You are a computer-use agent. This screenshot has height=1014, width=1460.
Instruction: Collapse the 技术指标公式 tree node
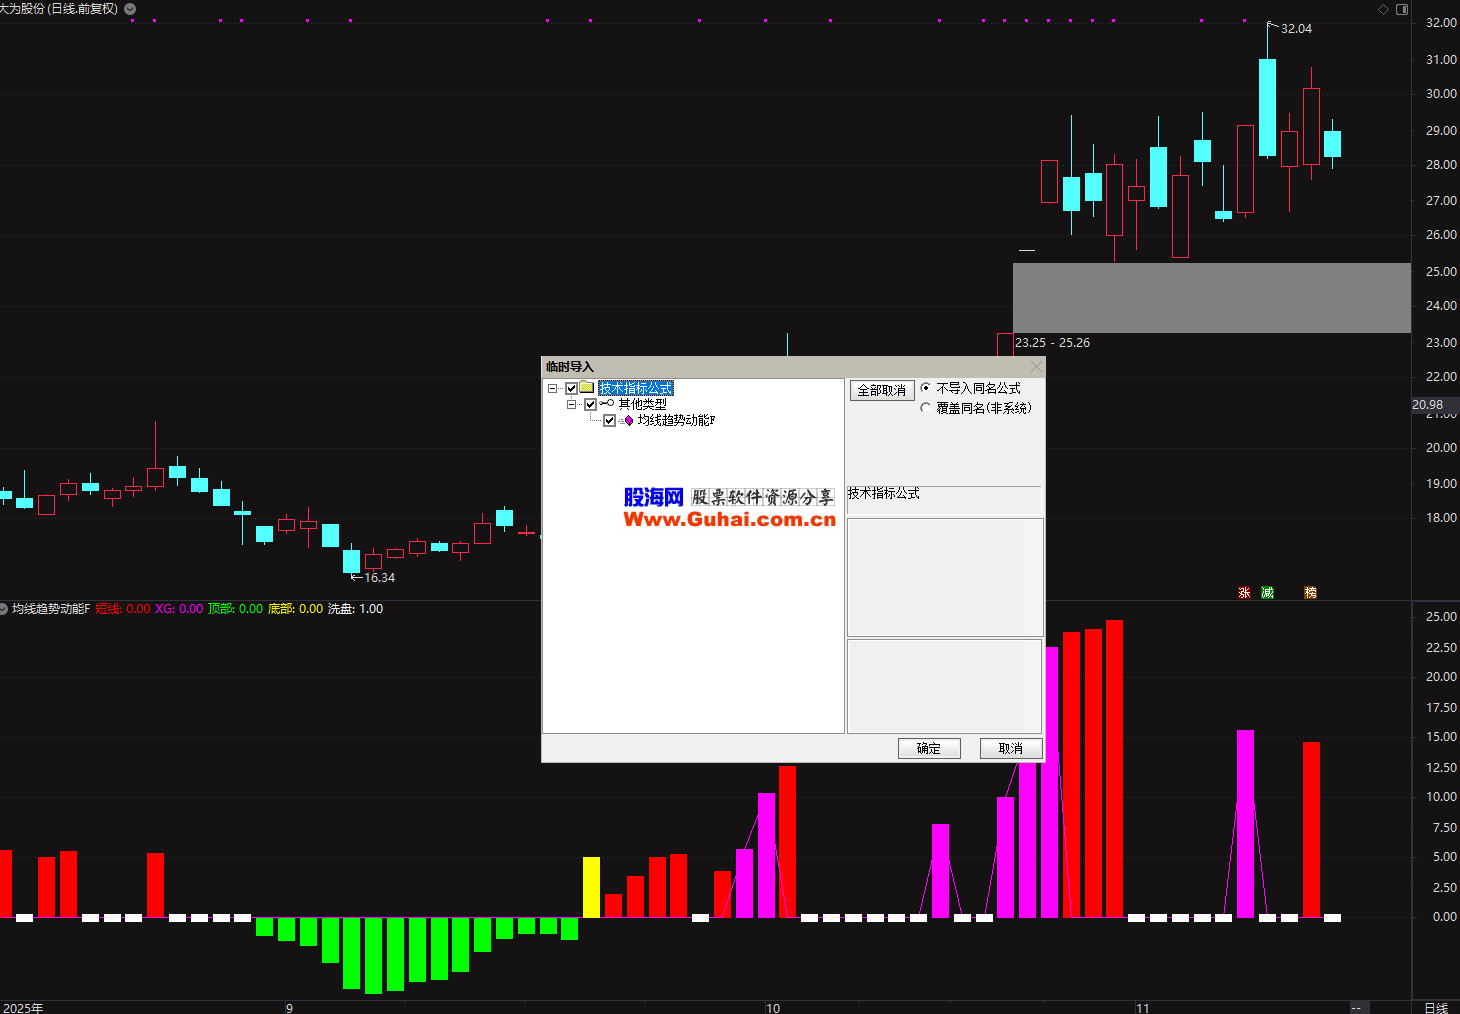point(552,388)
